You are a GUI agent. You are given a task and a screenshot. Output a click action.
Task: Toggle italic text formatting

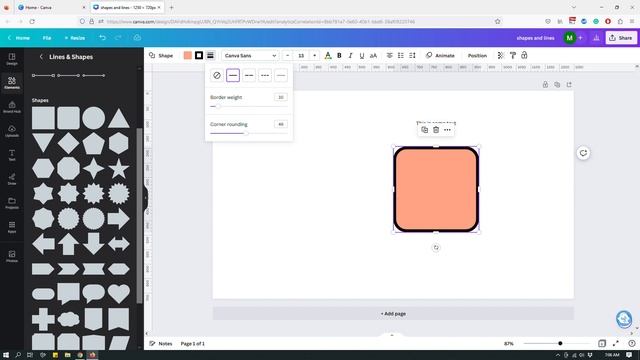(x=350, y=56)
